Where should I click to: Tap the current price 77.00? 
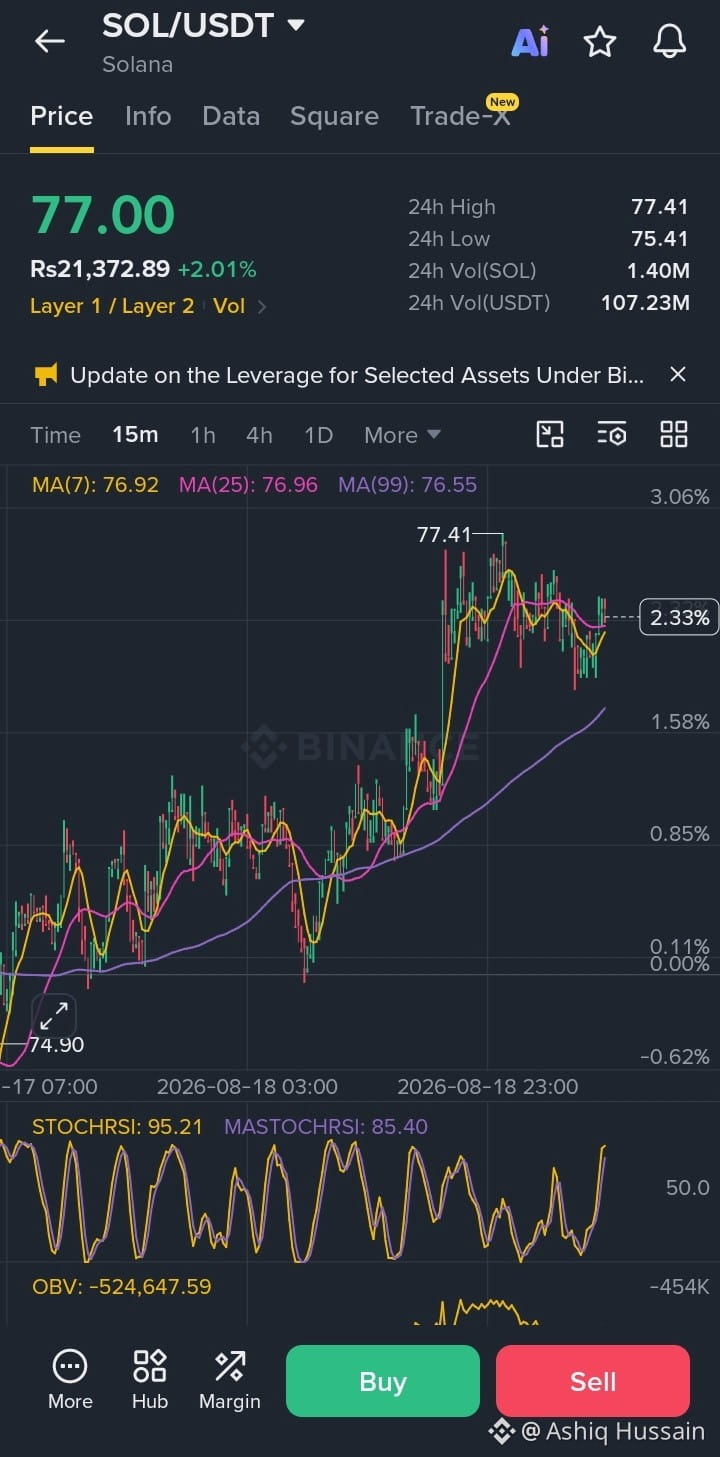click(103, 215)
